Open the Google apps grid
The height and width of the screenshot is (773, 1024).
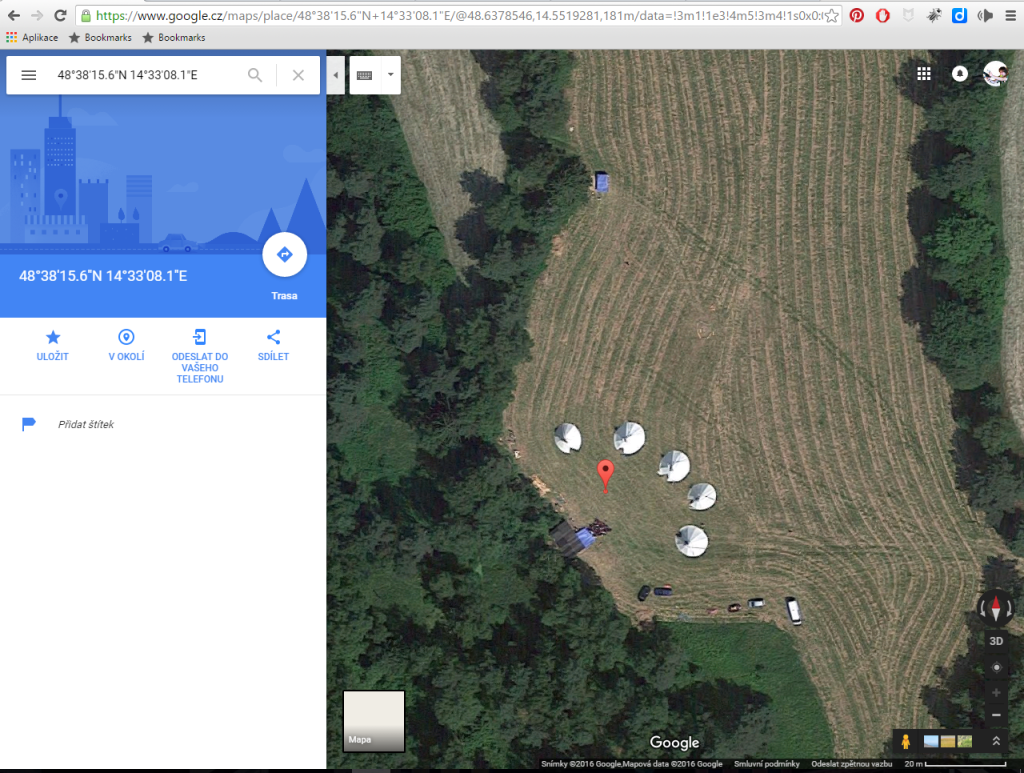(x=923, y=74)
